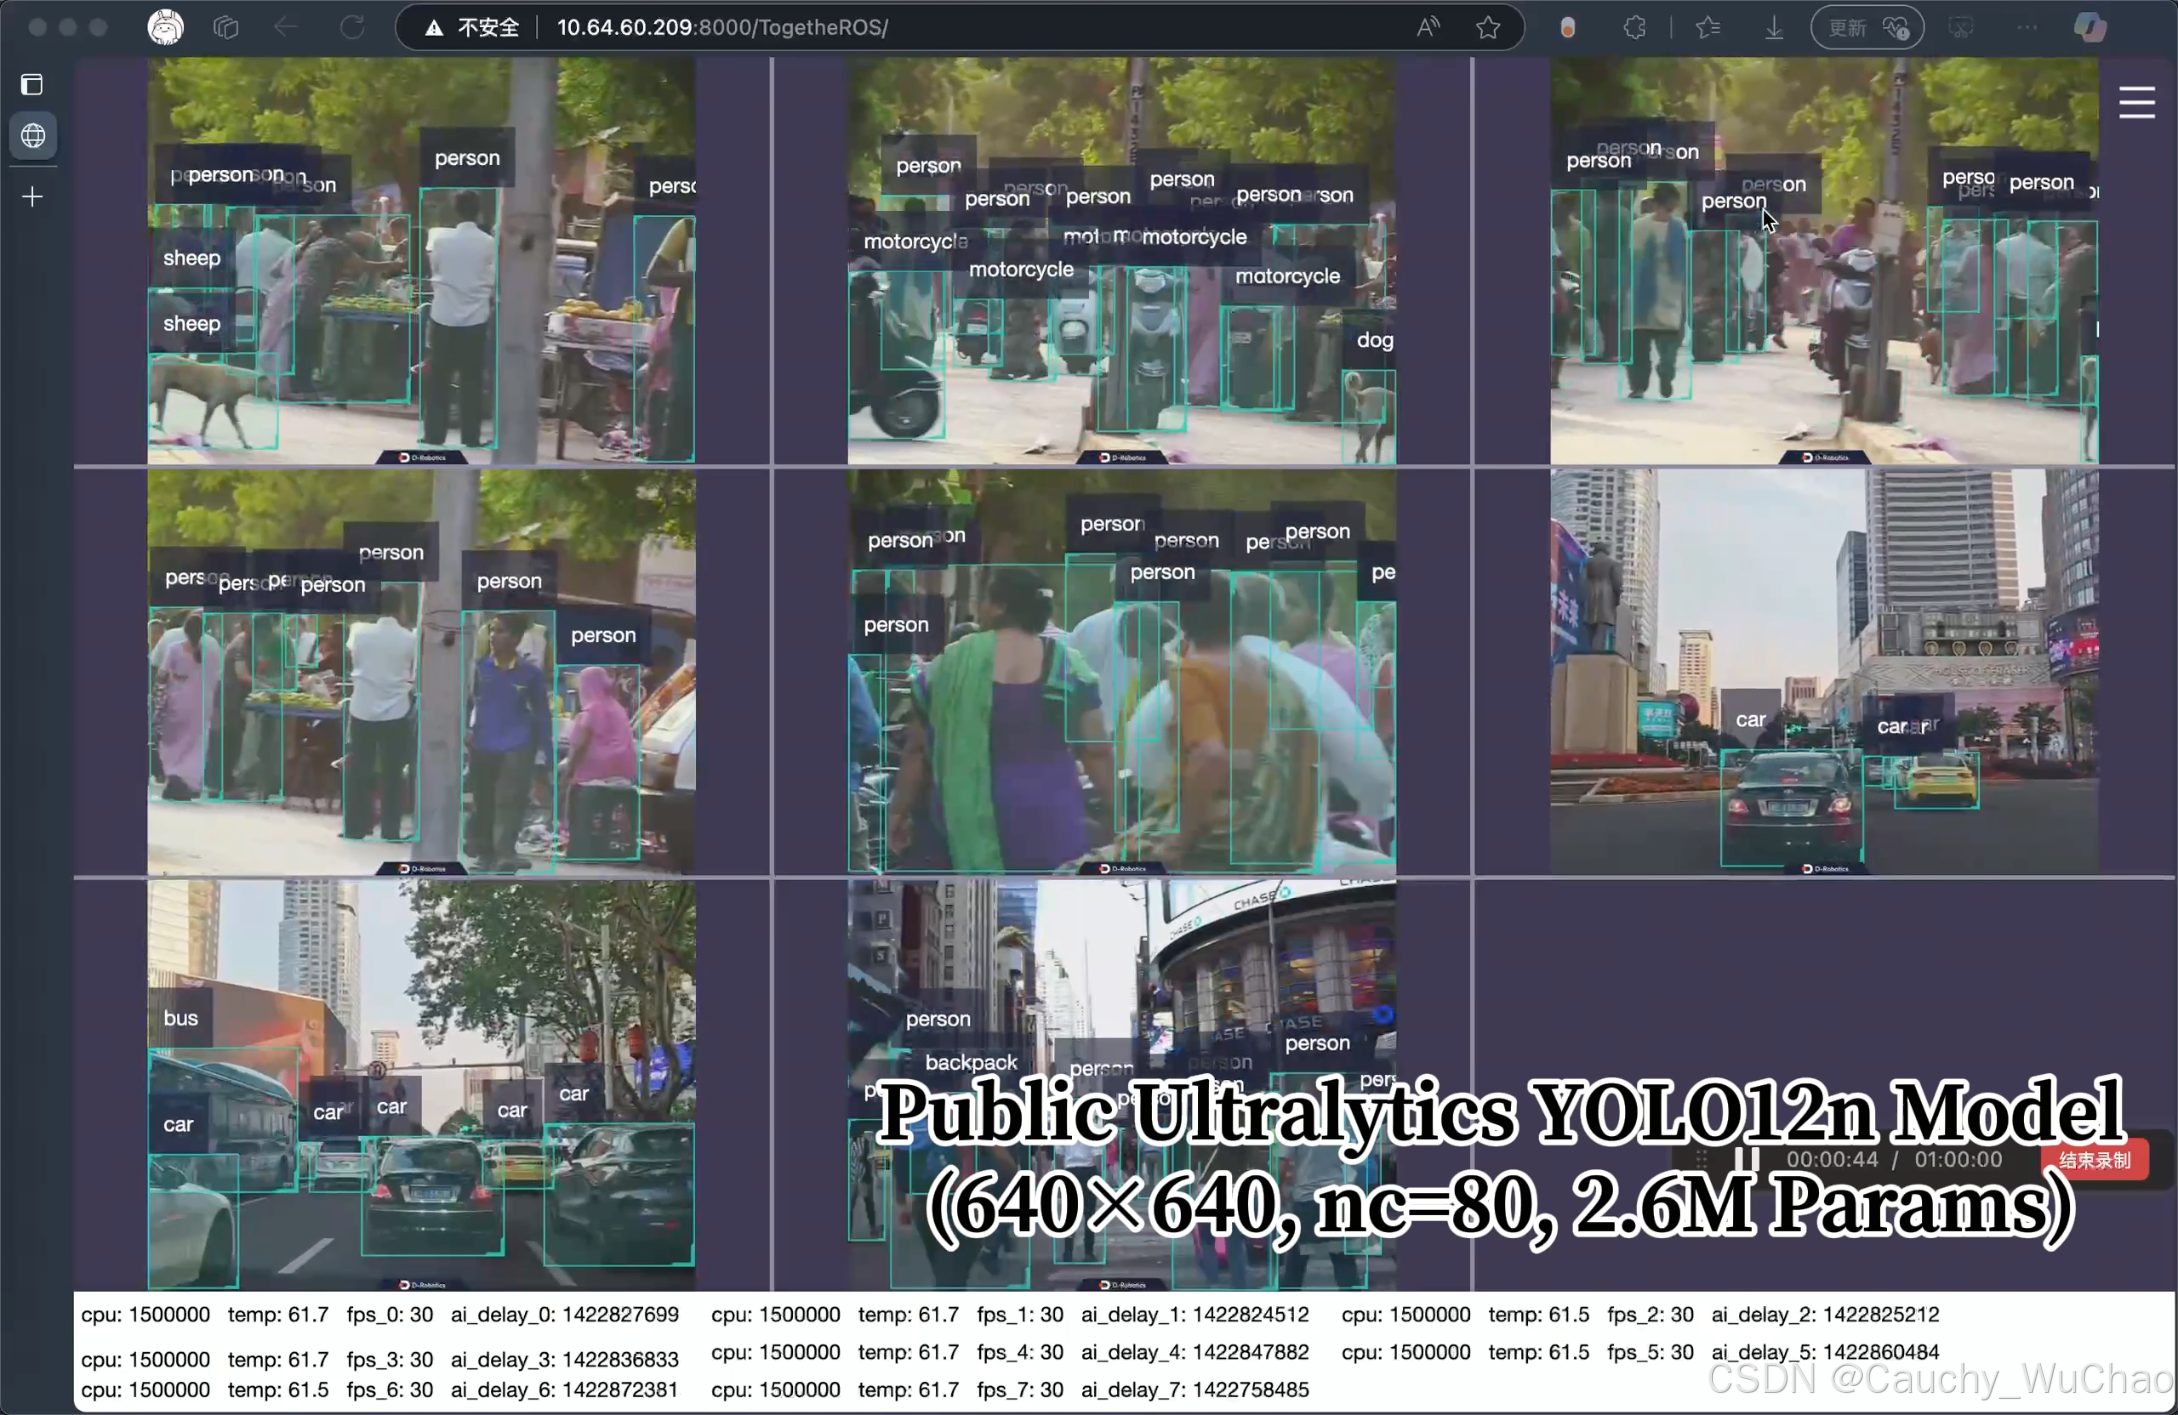The width and height of the screenshot is (2178, 1415).
Task: Add page to favorites with star icon
Action: (x=1488, y=27)
